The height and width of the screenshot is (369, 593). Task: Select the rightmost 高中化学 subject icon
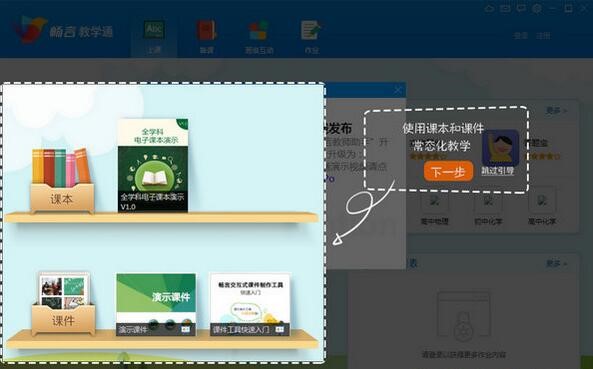click(542, 206)
